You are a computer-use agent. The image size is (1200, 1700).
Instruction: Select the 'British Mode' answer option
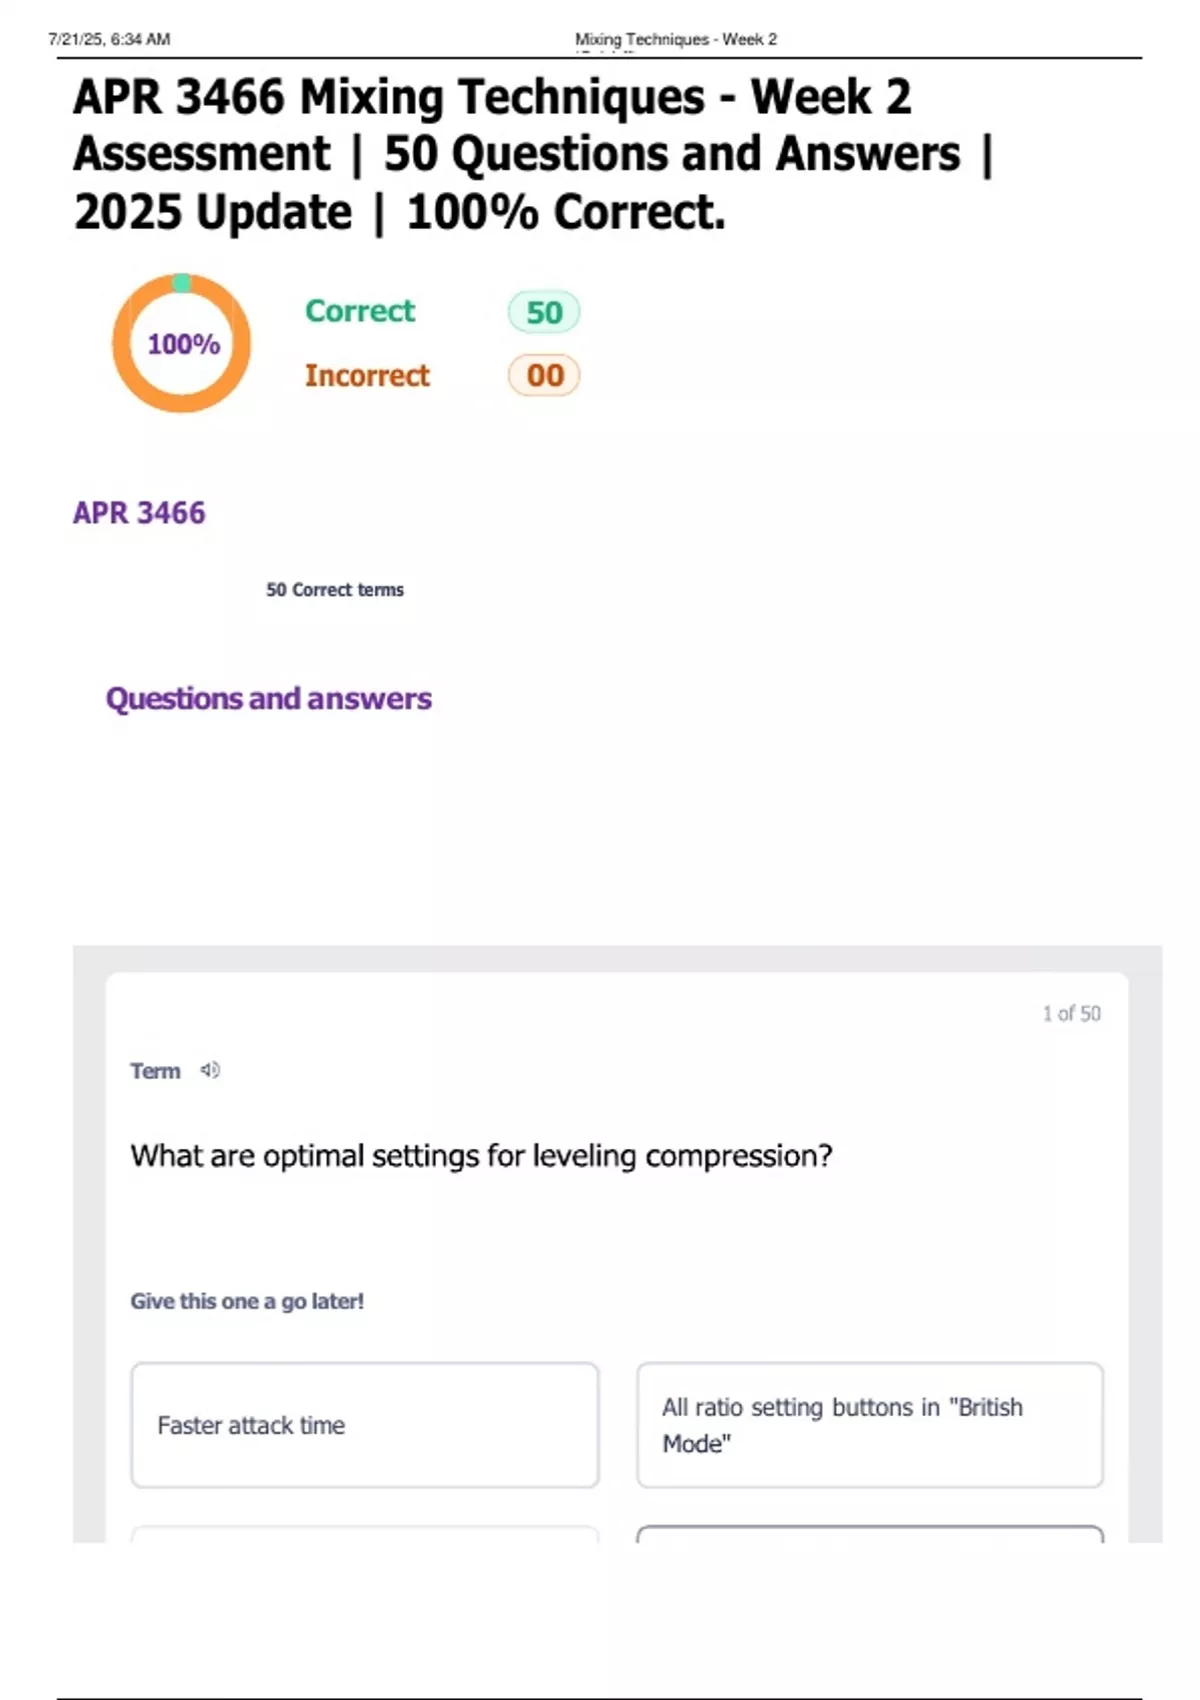[869, 1425]
